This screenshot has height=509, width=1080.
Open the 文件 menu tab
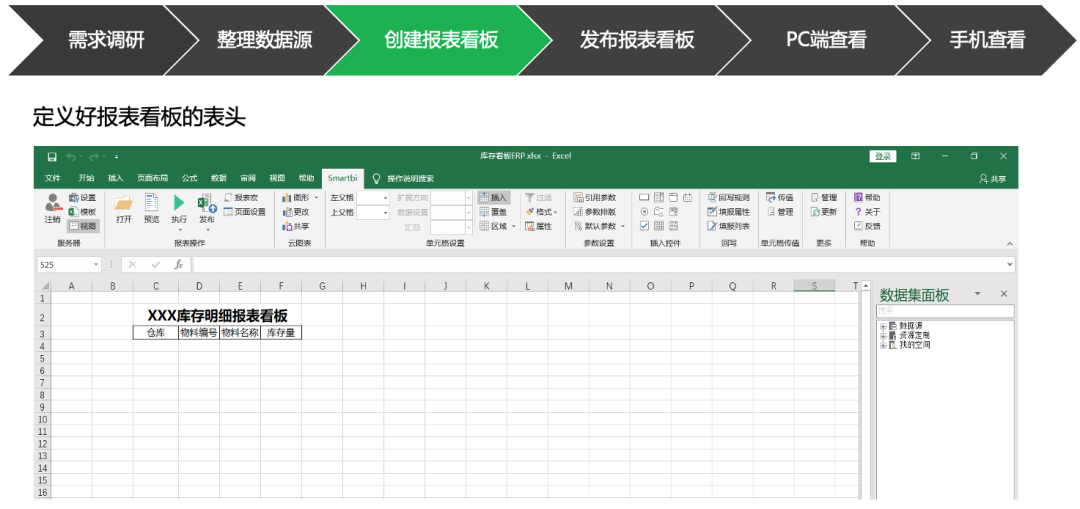(53, 178)
